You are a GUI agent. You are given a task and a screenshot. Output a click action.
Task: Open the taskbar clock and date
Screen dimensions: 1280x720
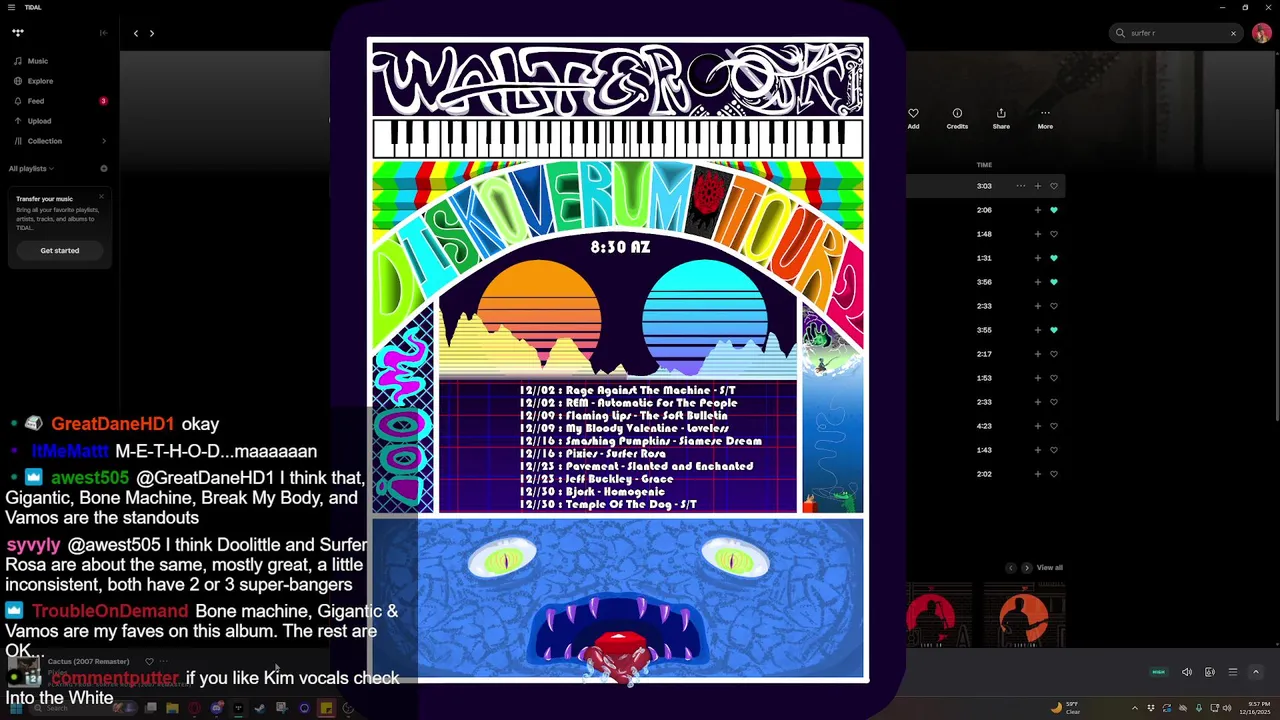[1254, 708]
